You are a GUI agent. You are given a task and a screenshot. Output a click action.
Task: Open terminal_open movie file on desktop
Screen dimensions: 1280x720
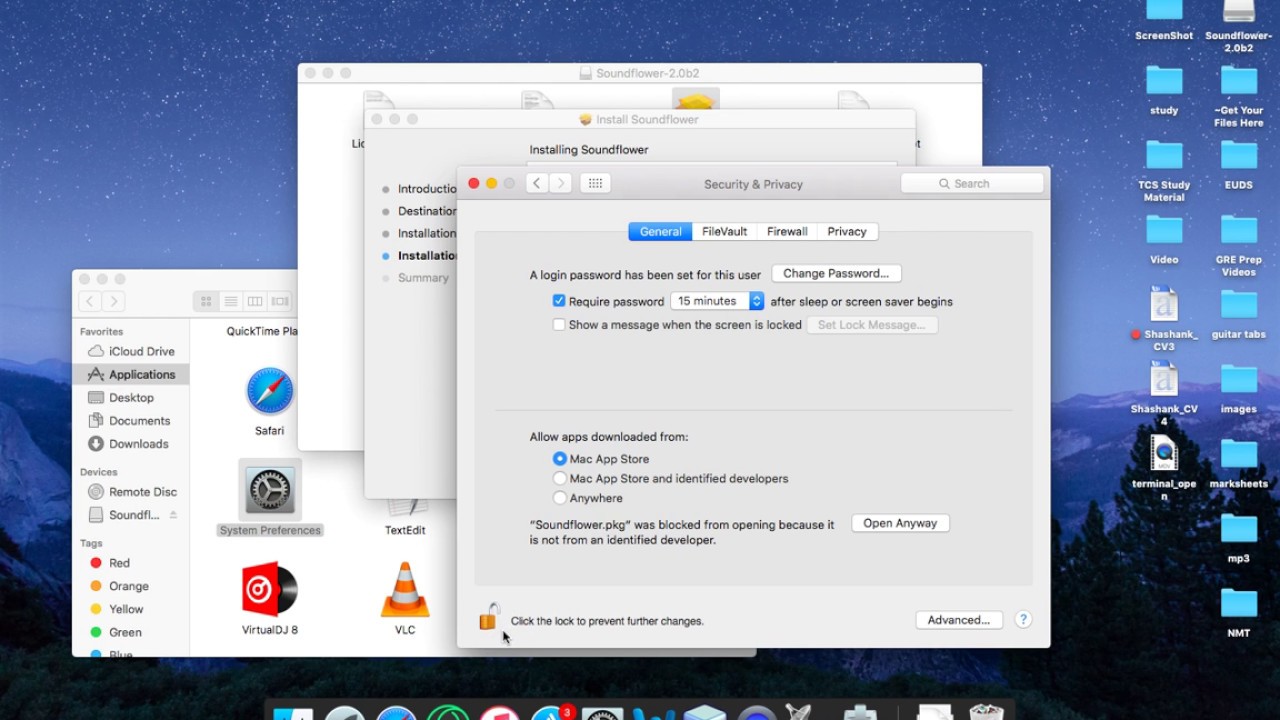pos(1164,454)
